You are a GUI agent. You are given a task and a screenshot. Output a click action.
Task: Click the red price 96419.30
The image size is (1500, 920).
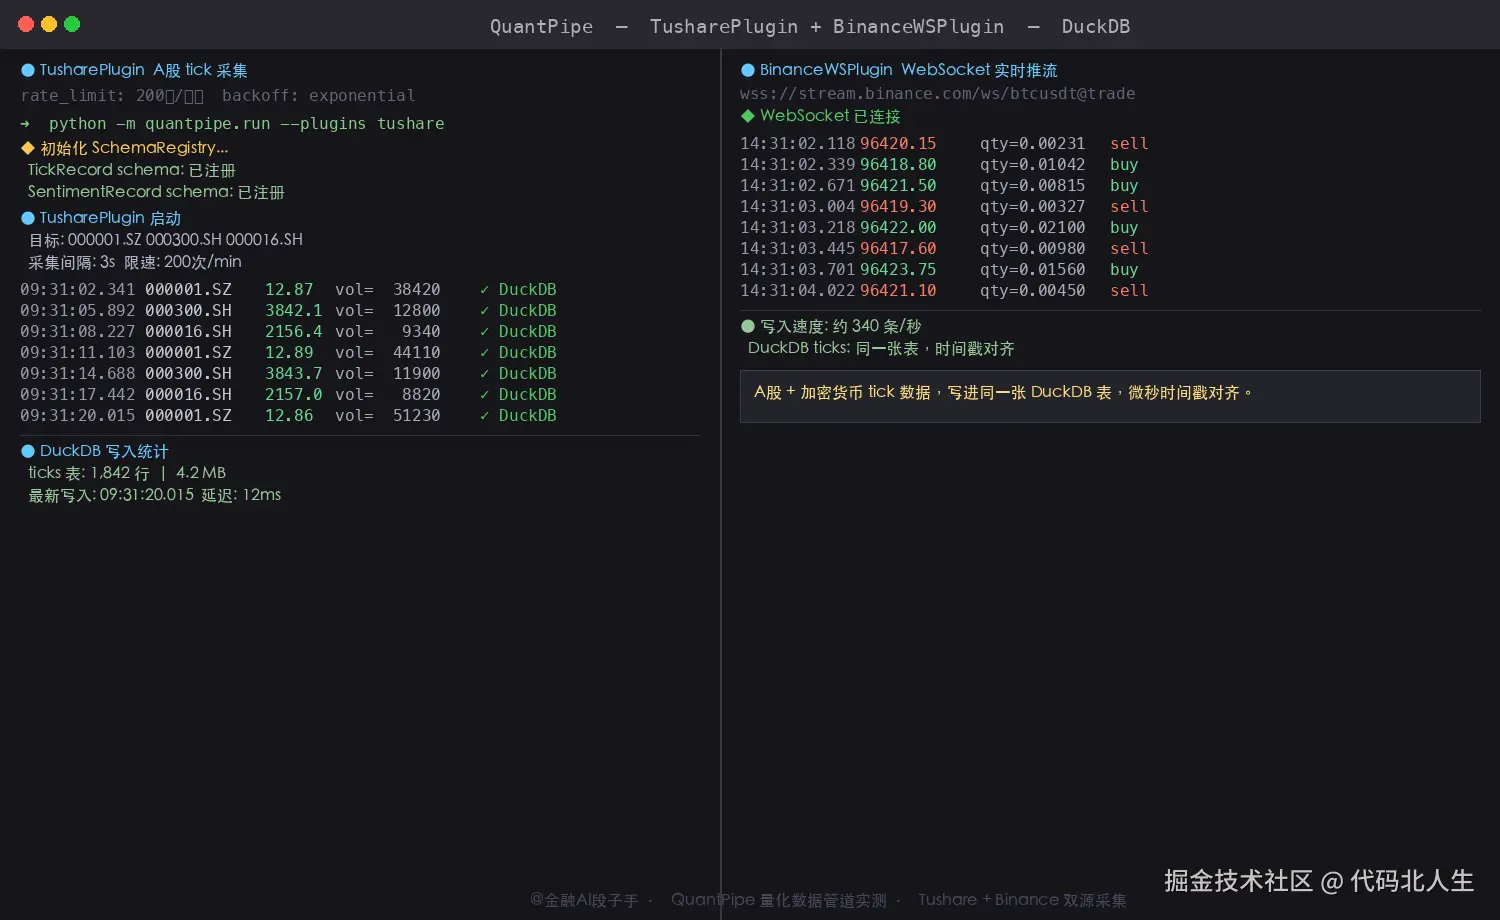coord(898,207)
